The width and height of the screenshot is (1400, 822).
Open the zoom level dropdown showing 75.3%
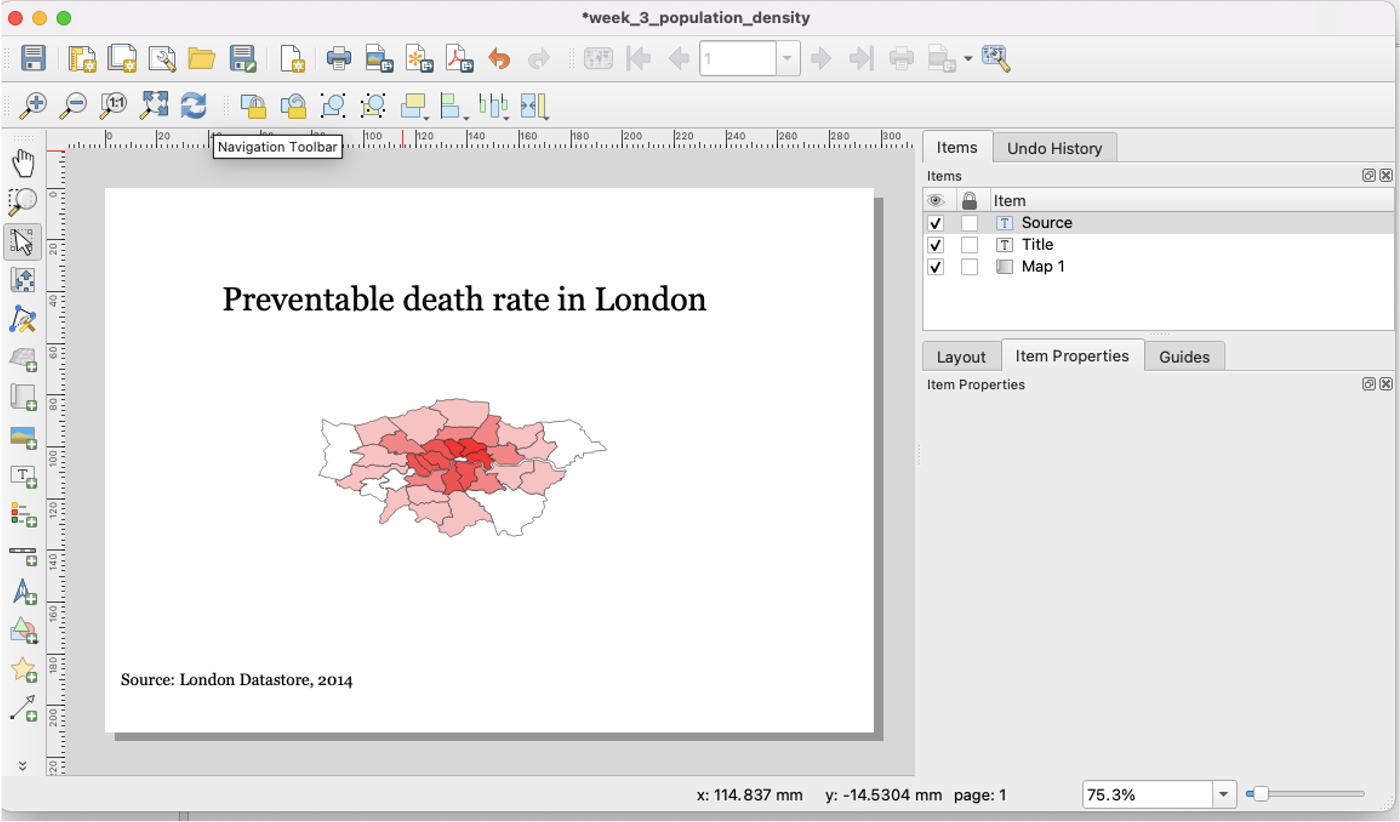pyautogui.click(x=1222, y=794)
